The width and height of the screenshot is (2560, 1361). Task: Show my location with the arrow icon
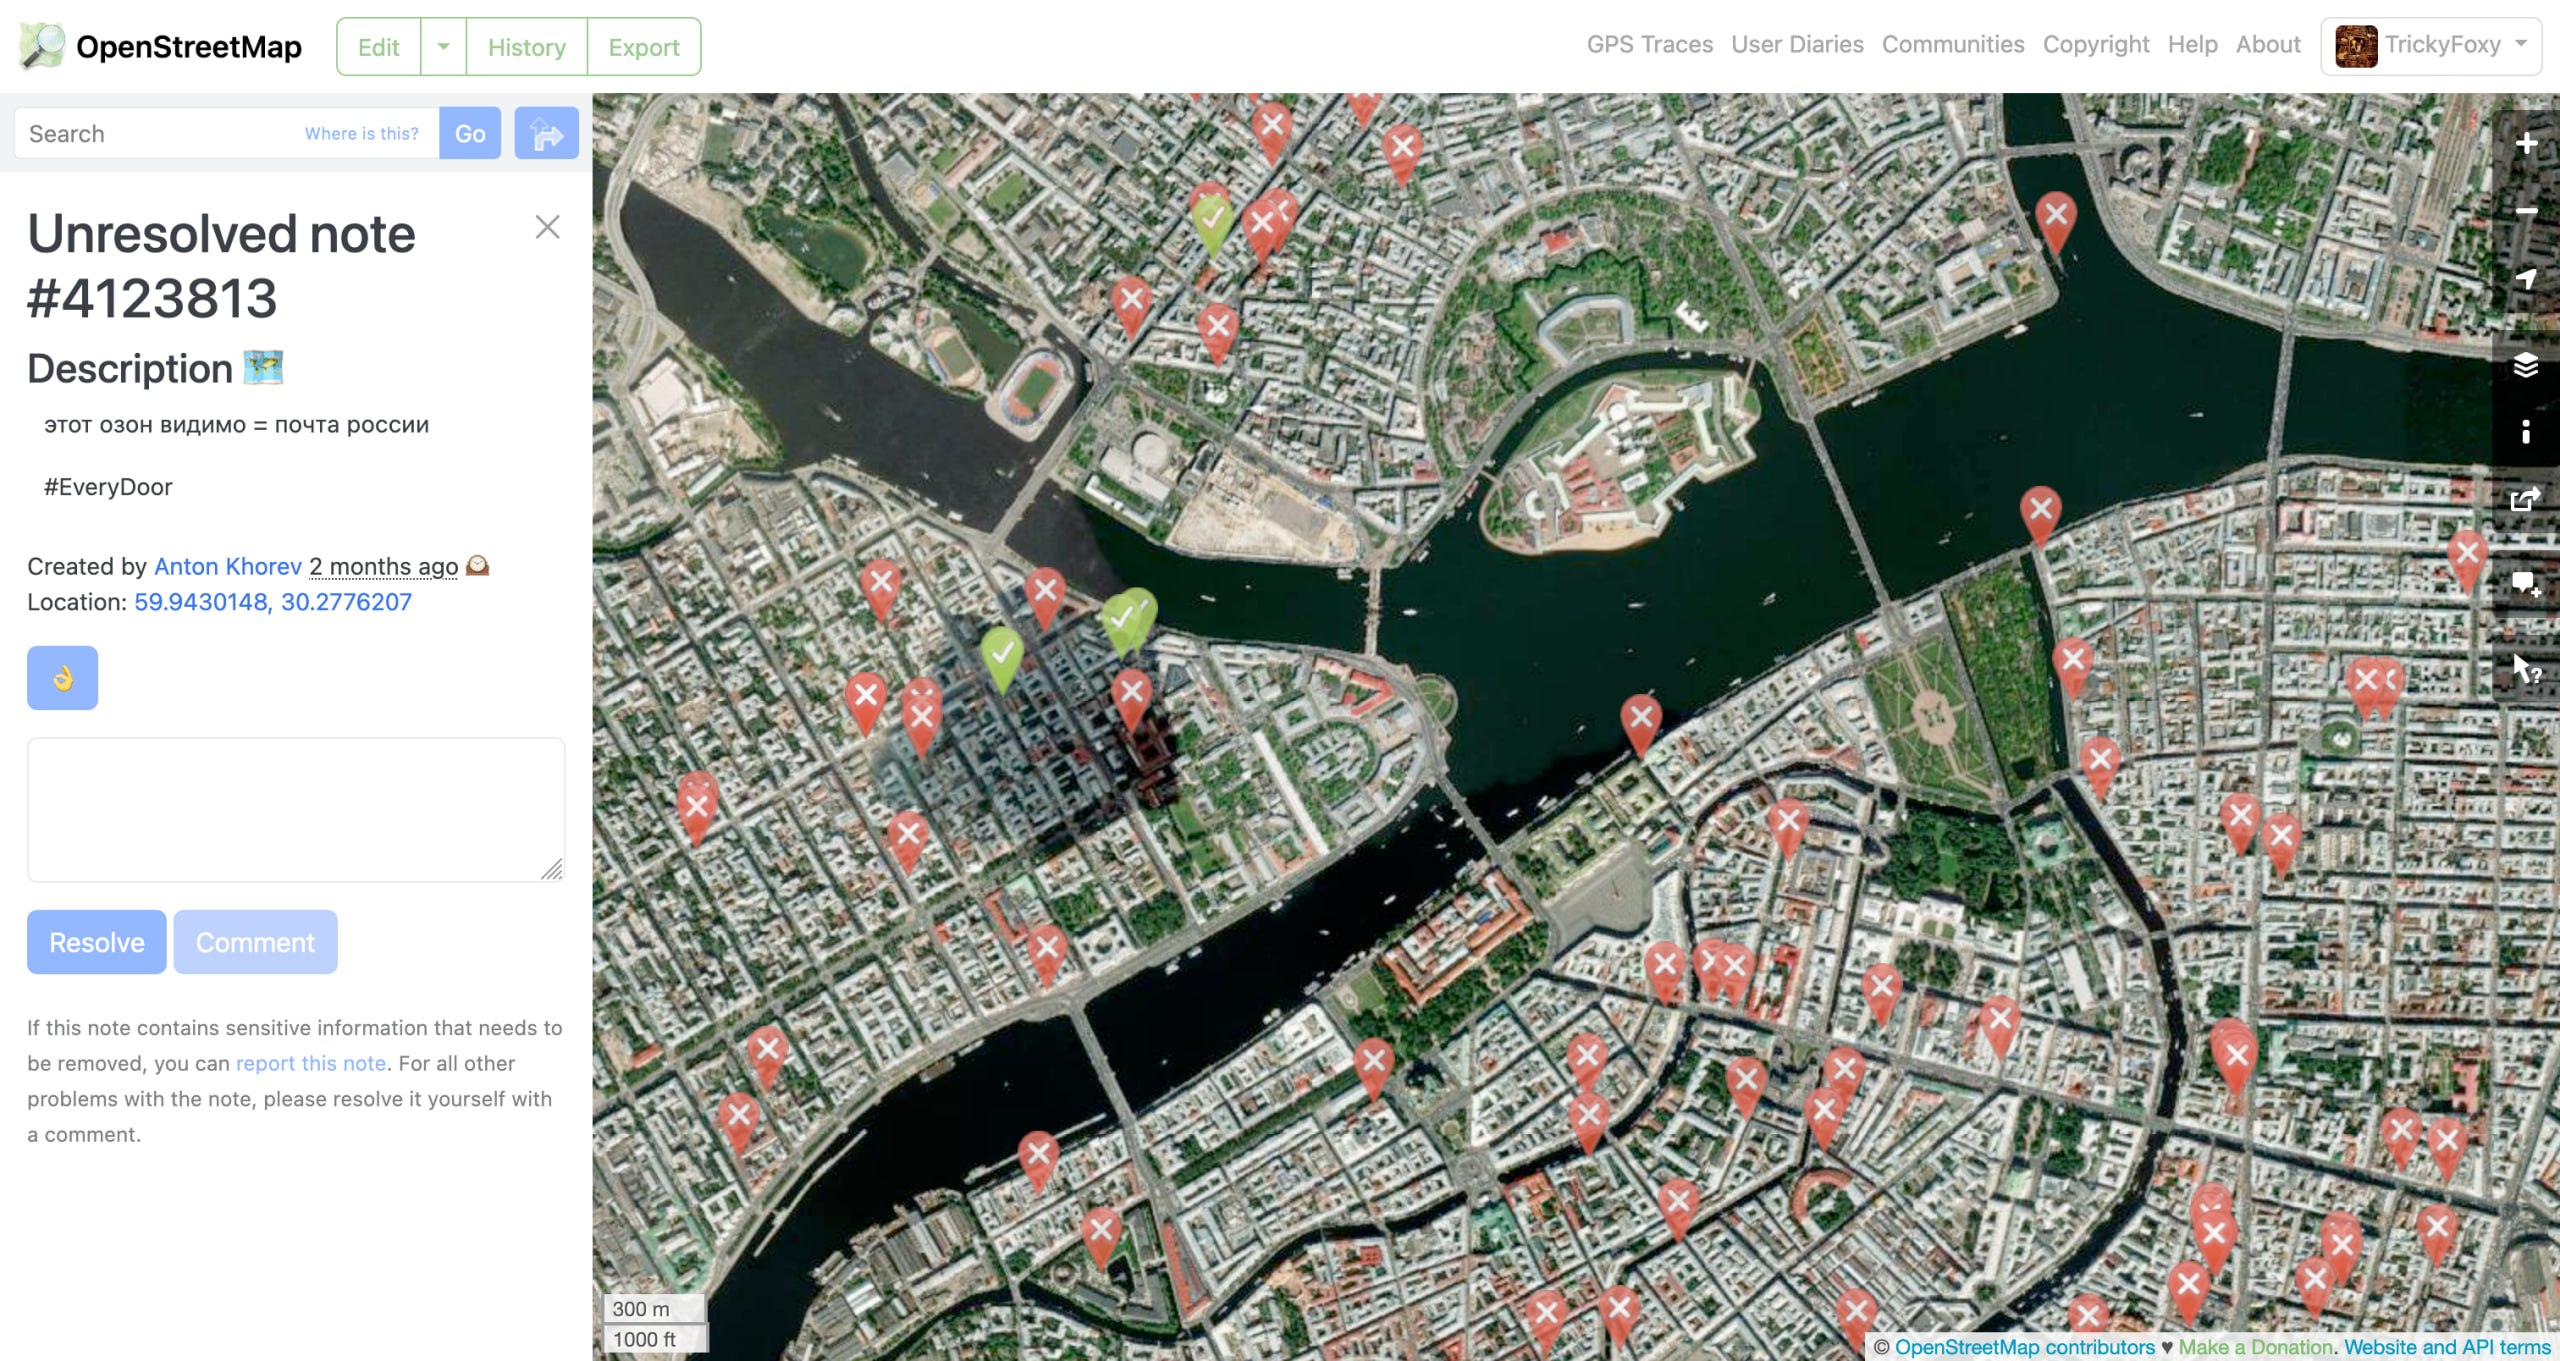click(2526, 279)
